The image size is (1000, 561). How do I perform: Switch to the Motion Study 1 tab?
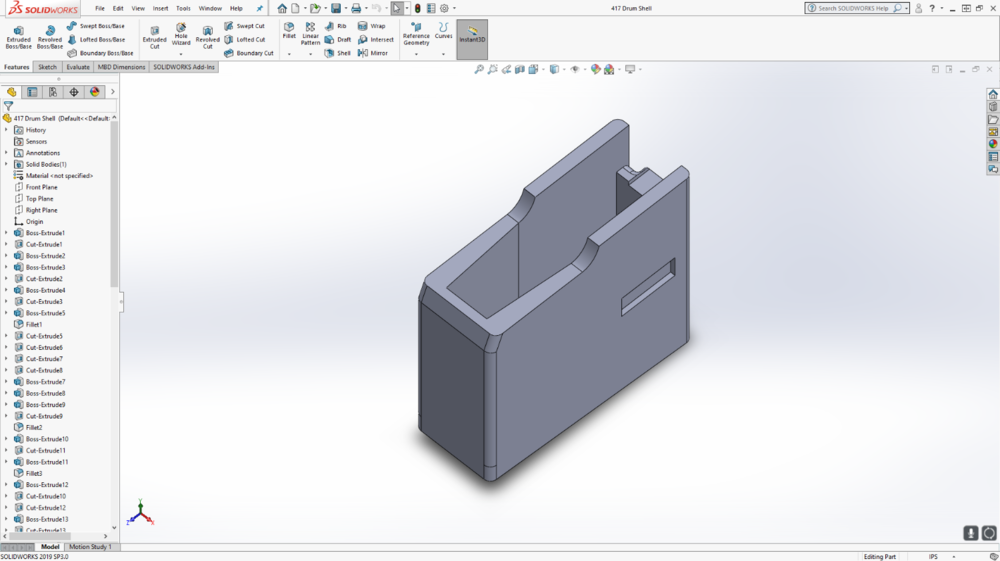click(90, 547)
